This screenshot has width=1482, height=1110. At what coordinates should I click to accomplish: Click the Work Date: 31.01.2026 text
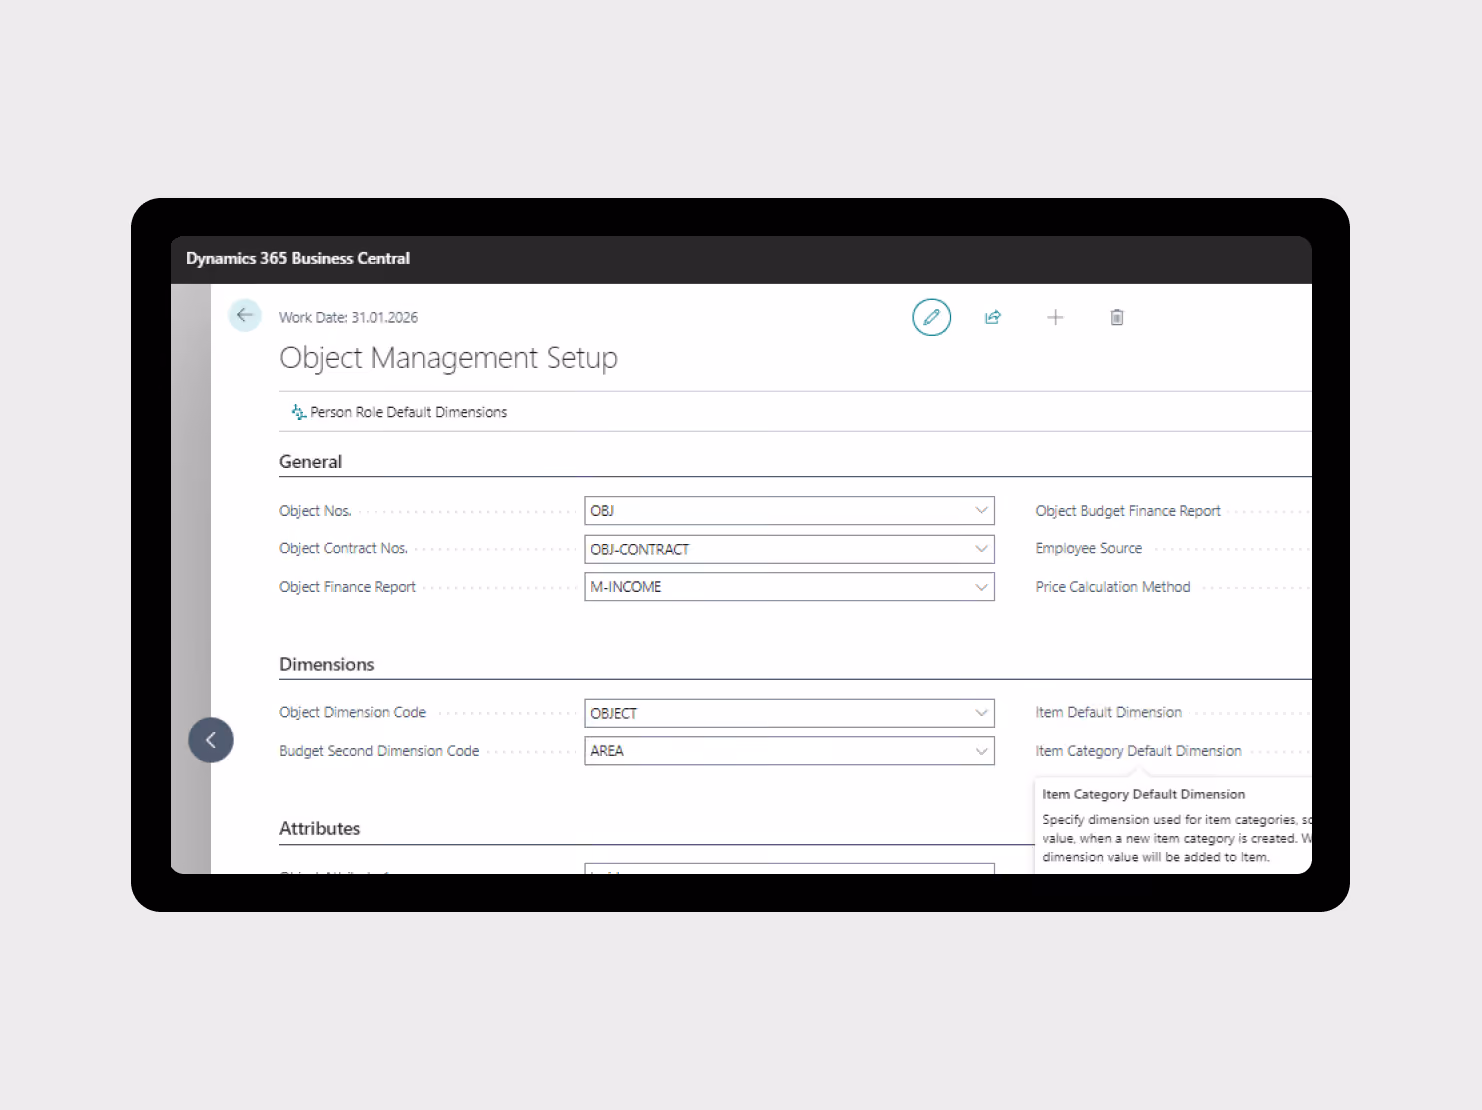pos(348,318)
